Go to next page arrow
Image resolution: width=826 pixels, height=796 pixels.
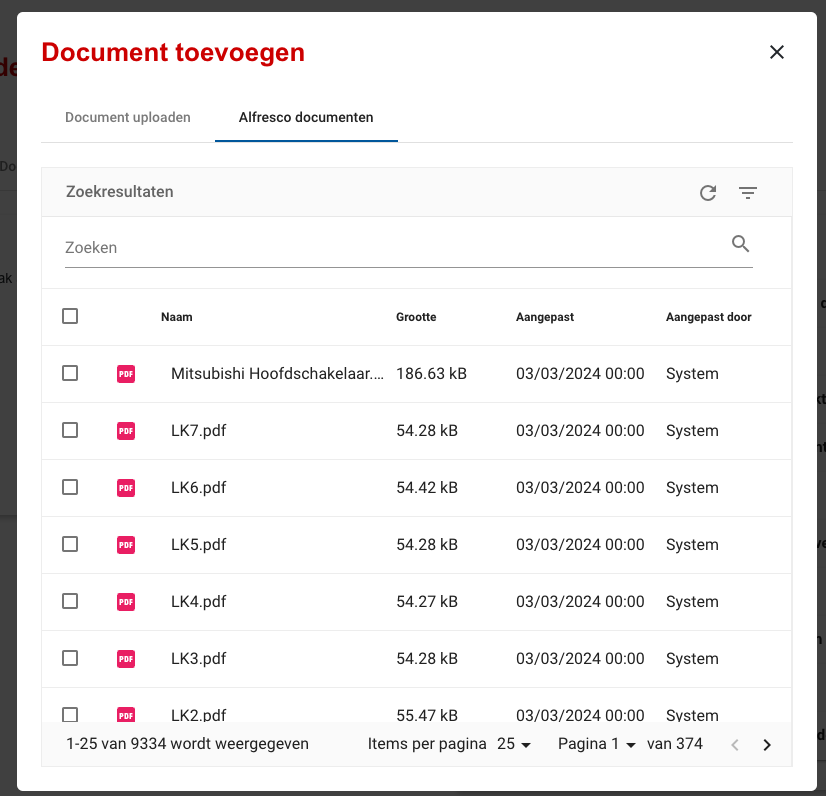pyautogui.click(x=767, y=745)
